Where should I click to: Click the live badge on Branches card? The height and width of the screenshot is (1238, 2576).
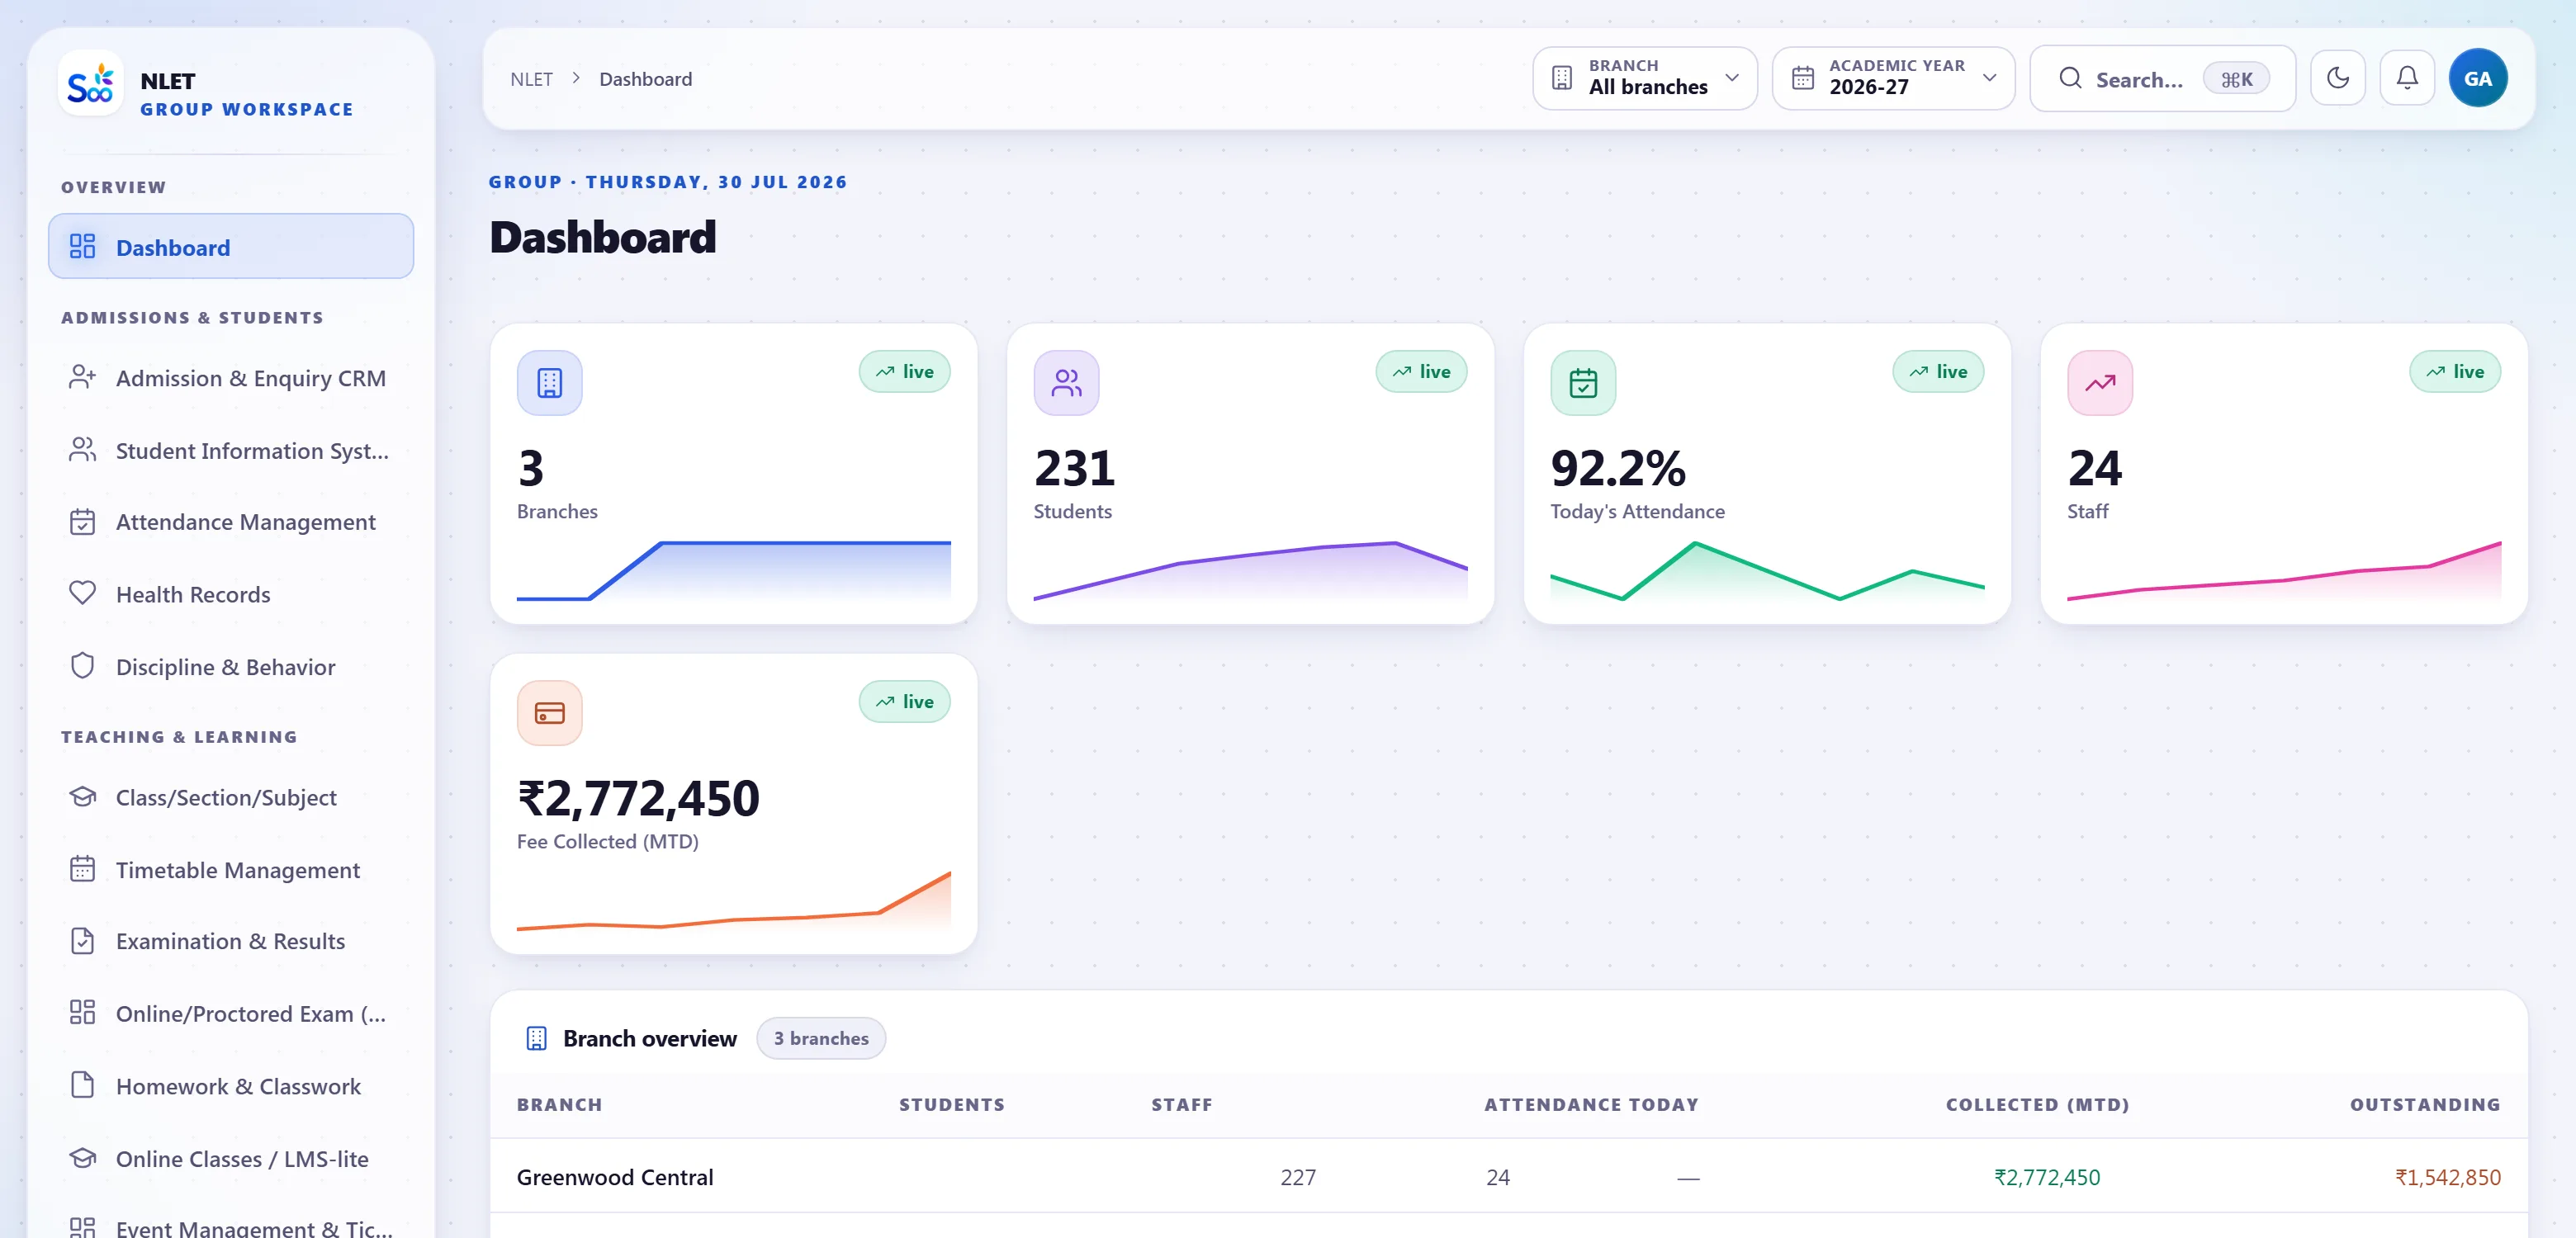904,371
